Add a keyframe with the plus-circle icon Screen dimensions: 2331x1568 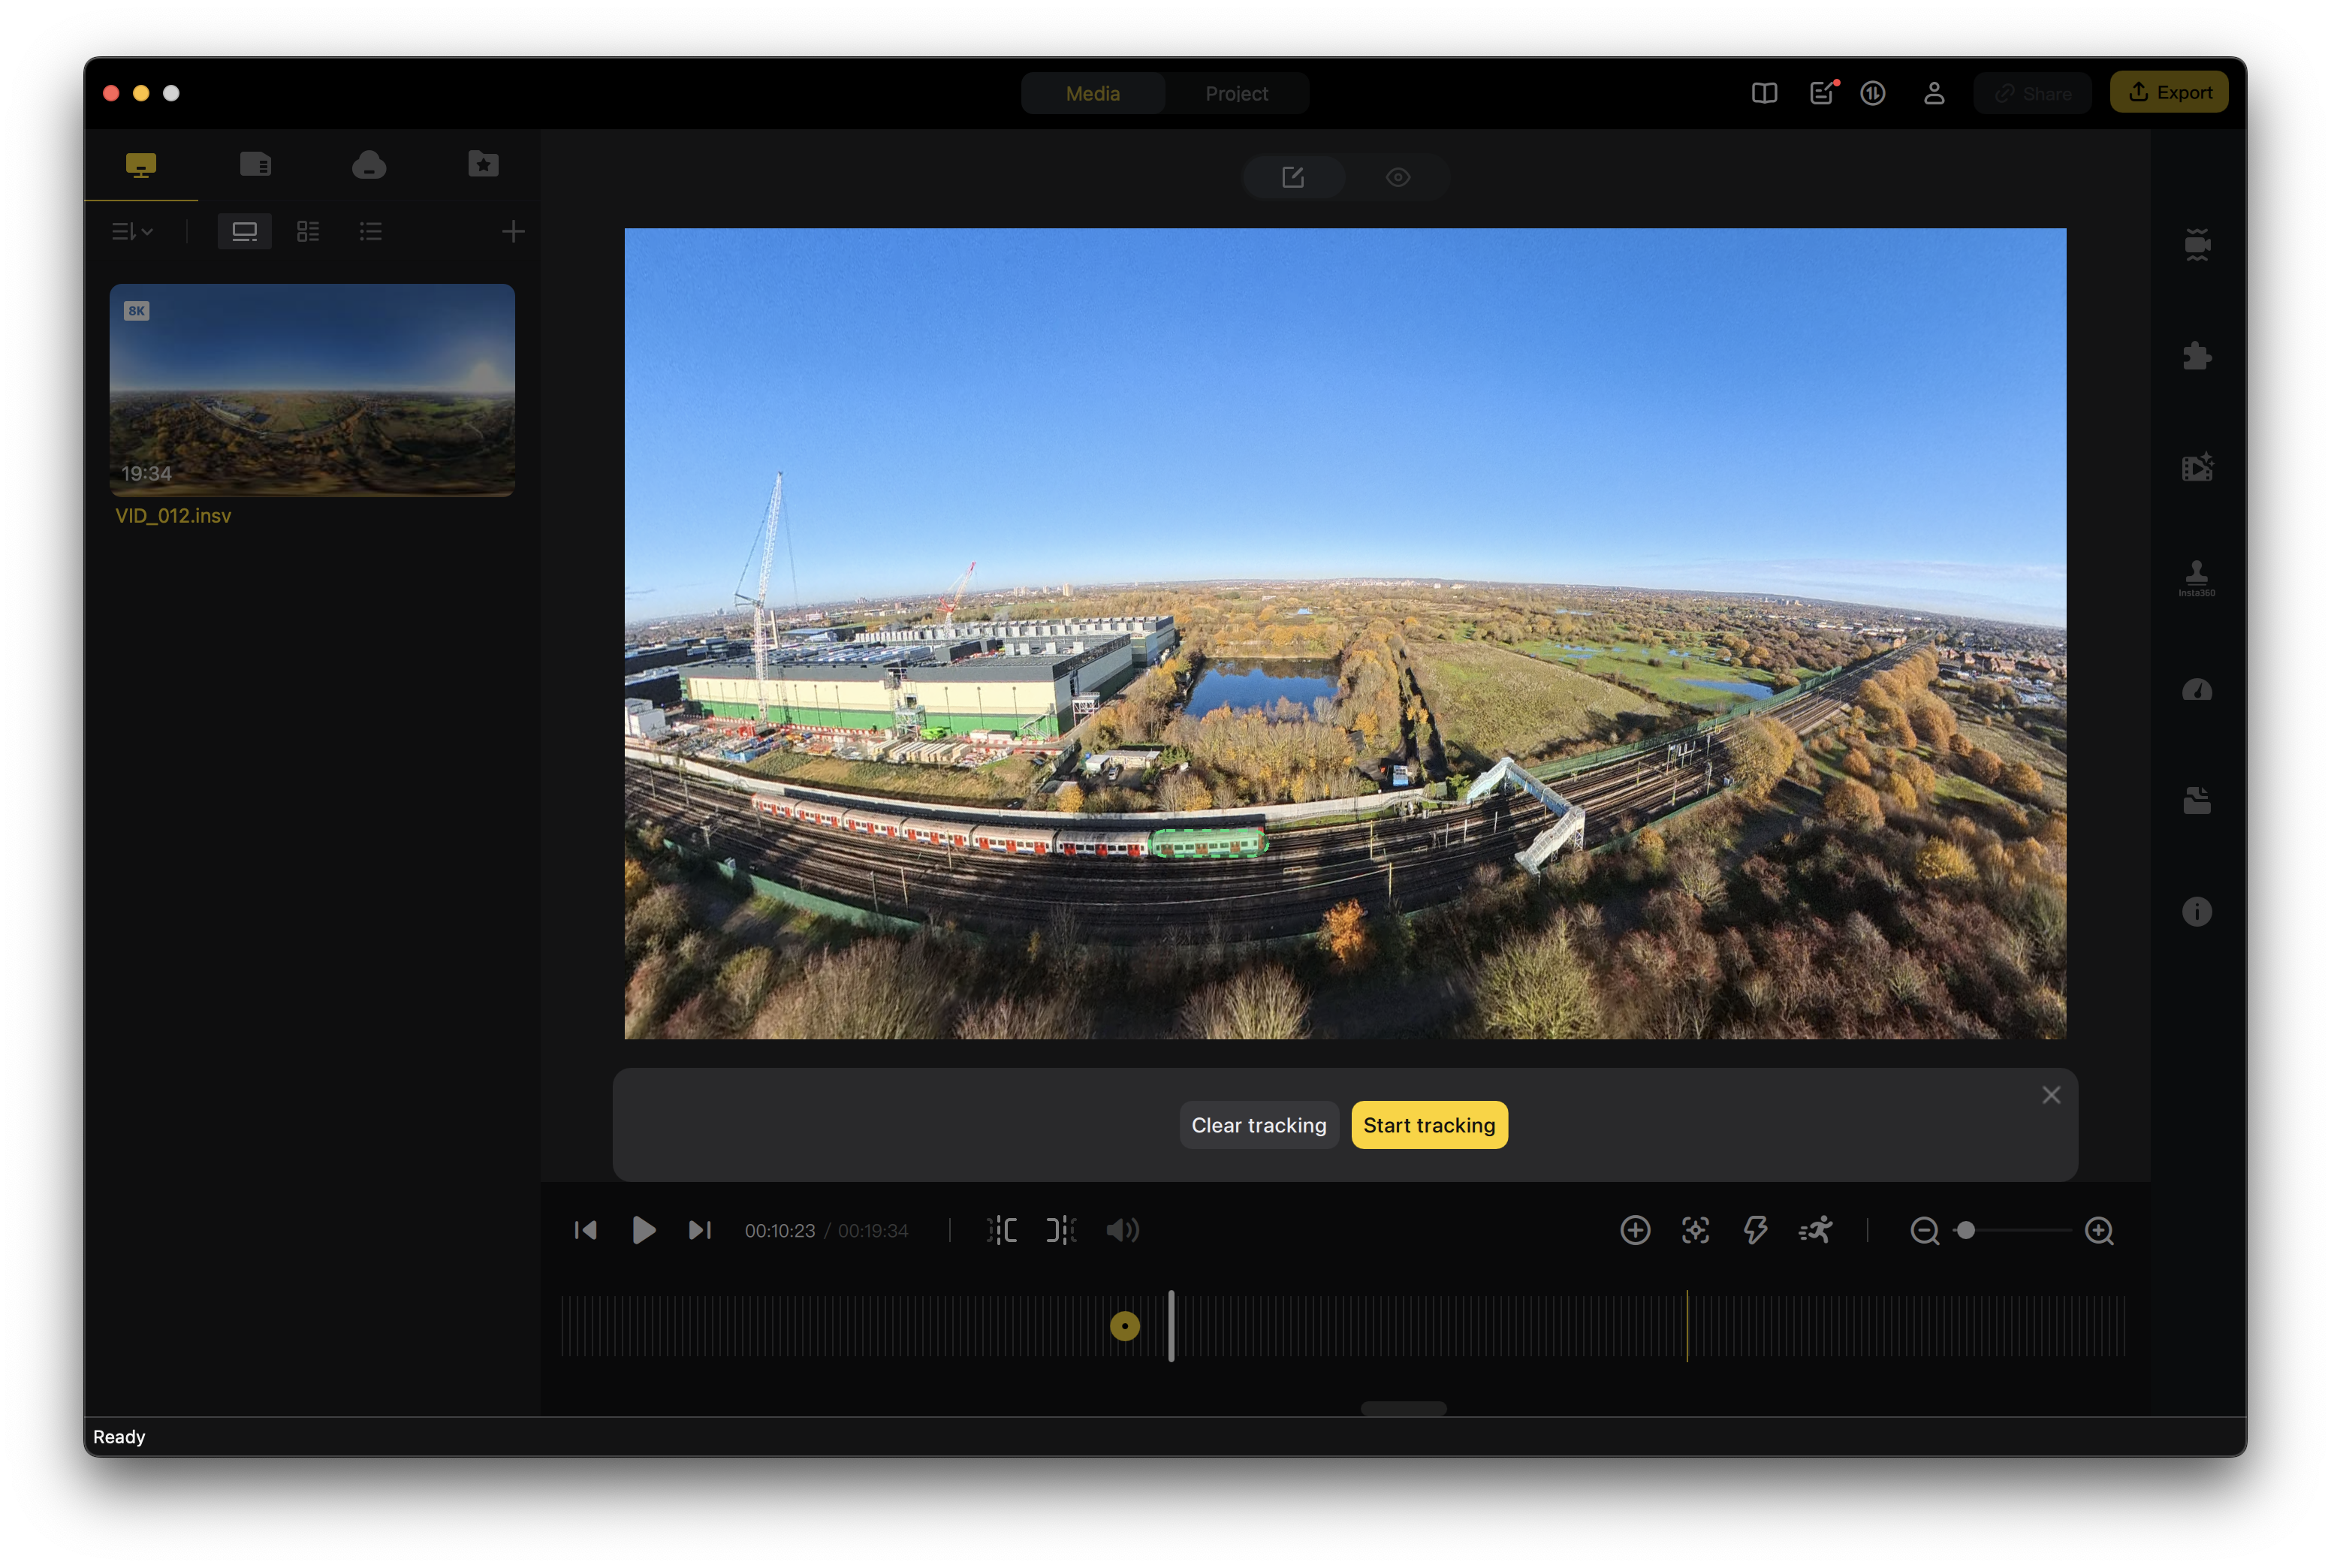[x=1634, y=1231]
